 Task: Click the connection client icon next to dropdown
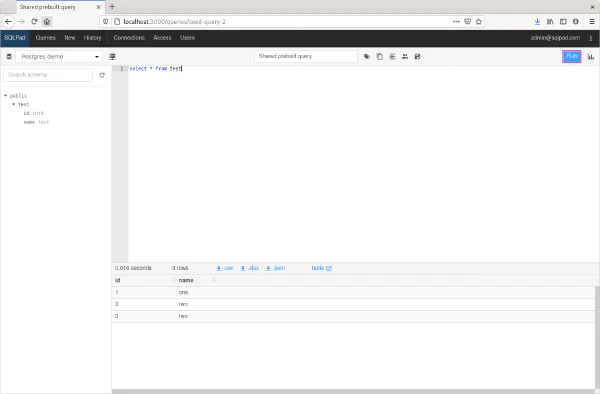point(112,57)
